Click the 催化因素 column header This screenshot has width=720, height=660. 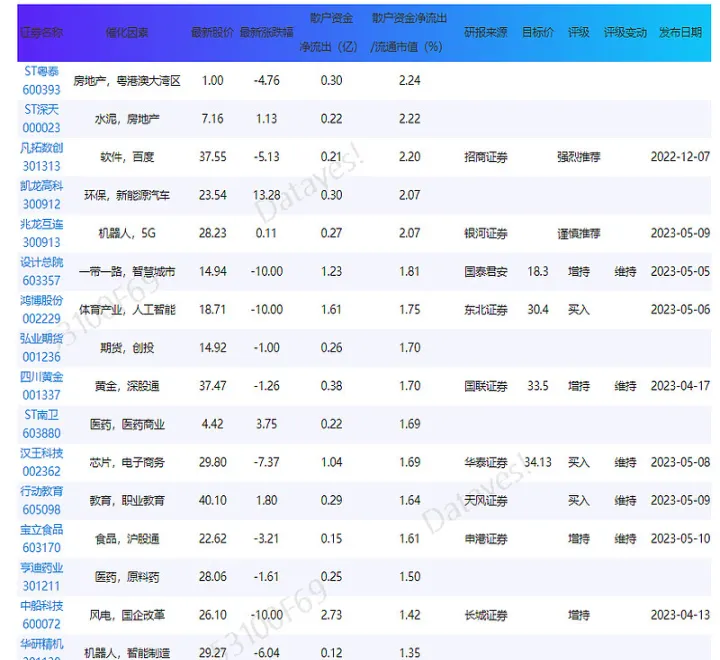[127, 32]
